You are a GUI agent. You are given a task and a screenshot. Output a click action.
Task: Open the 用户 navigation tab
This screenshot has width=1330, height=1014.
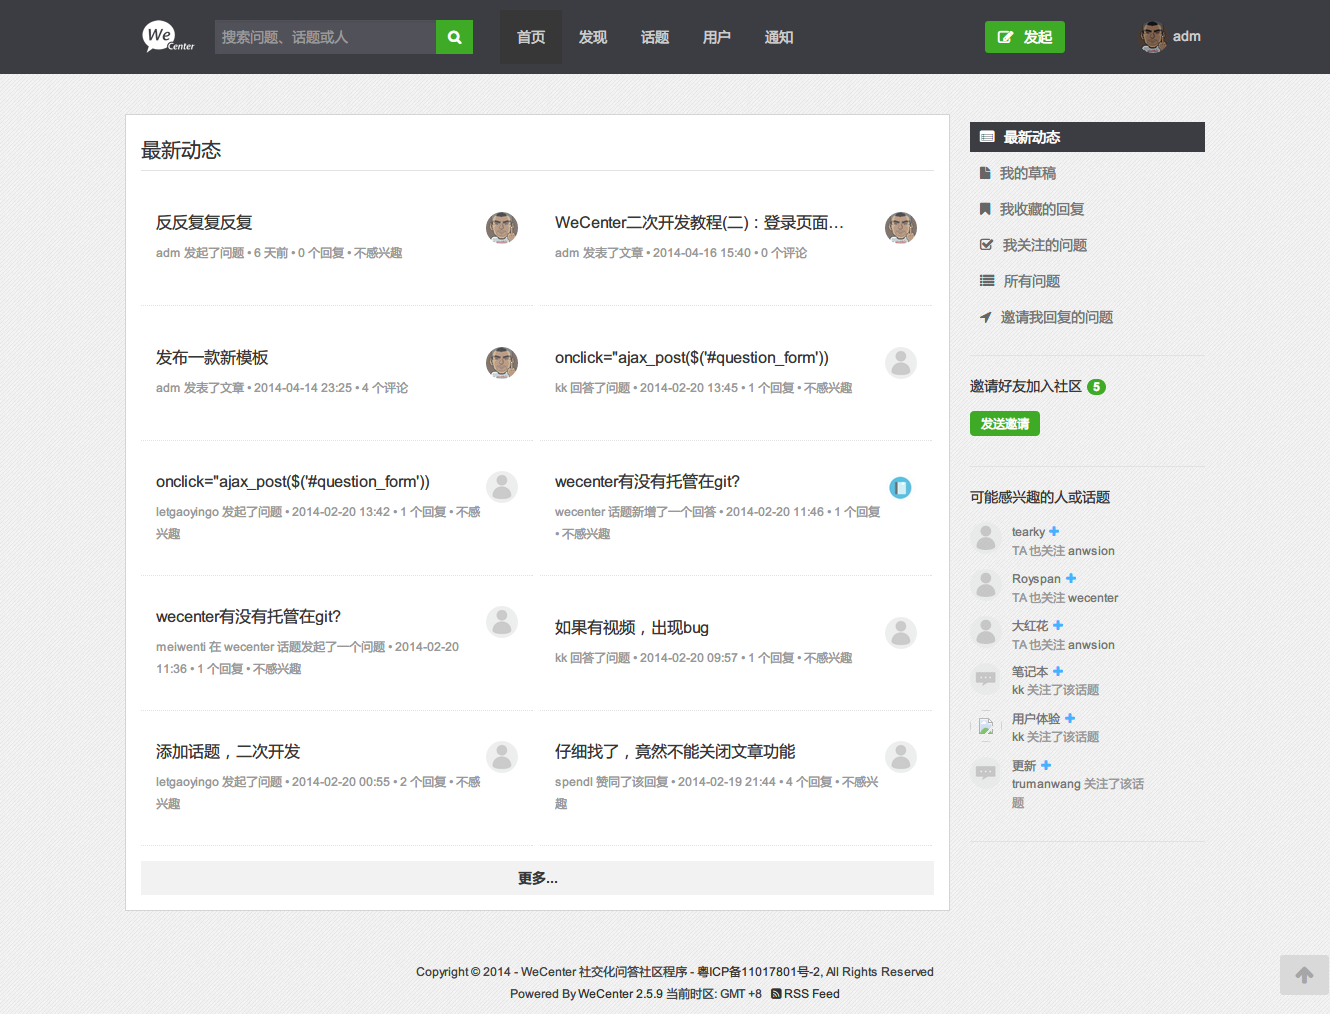click(717, 37)
